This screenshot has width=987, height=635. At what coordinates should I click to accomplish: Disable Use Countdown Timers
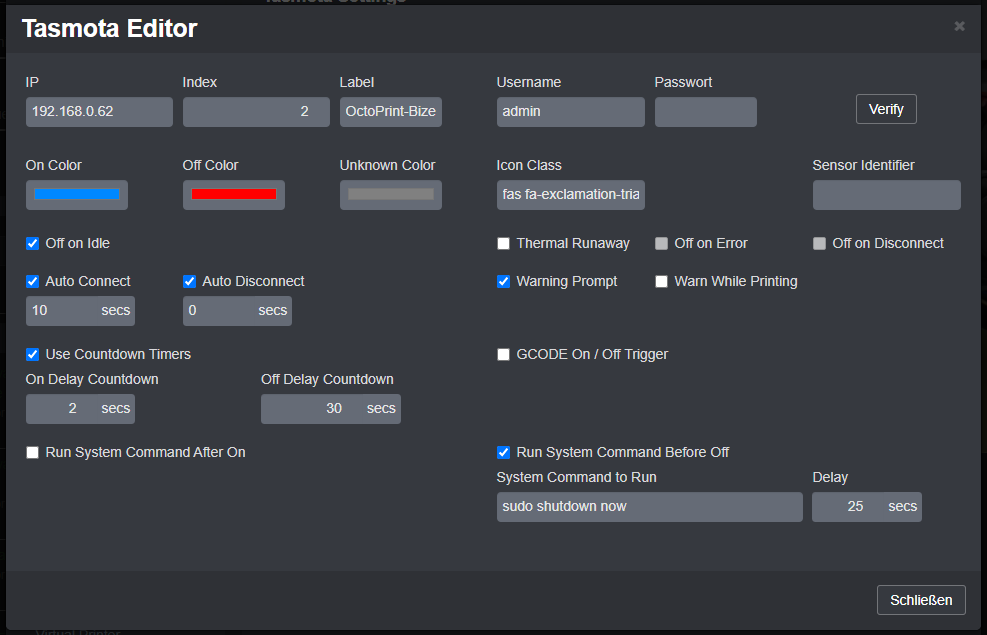(32, 354)
